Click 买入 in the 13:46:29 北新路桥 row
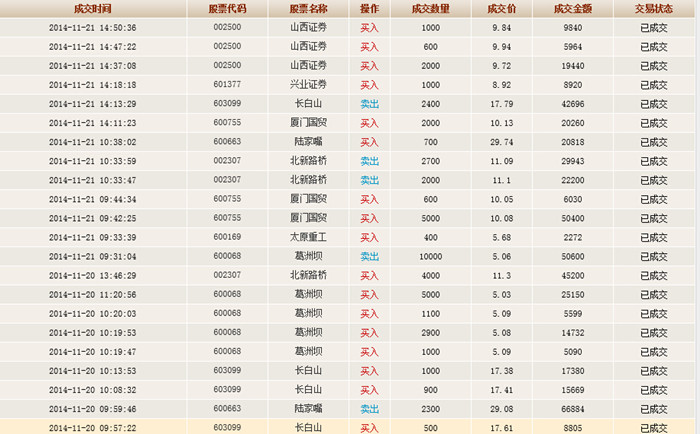Viewport: 700px width, 434px height. (x=369, y=275)
